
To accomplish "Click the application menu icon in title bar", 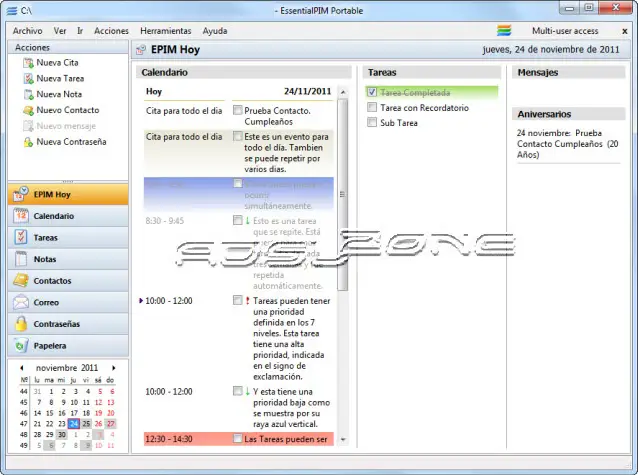I will point(12,11).
